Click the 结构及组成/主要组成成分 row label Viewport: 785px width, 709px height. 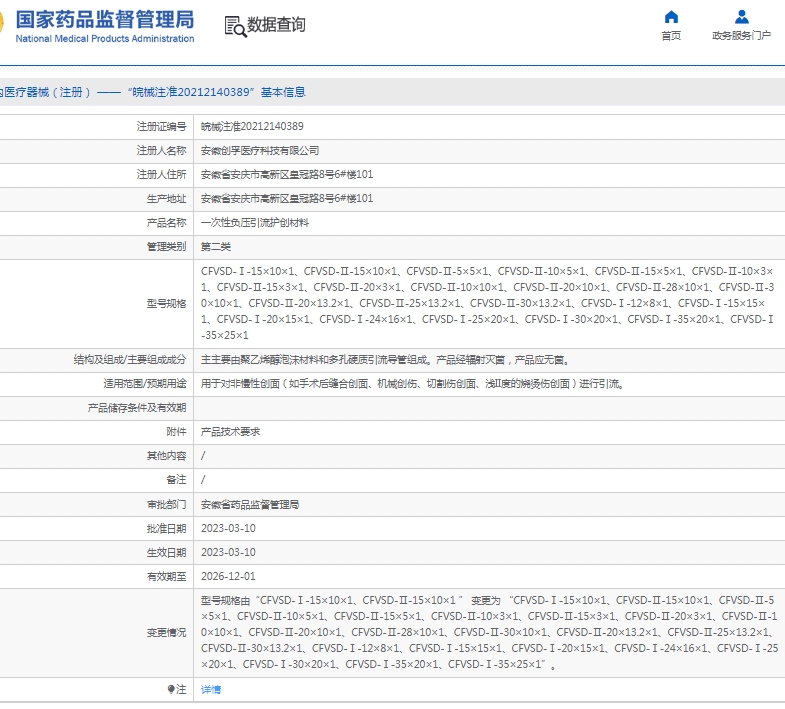[x=130, y=360]
